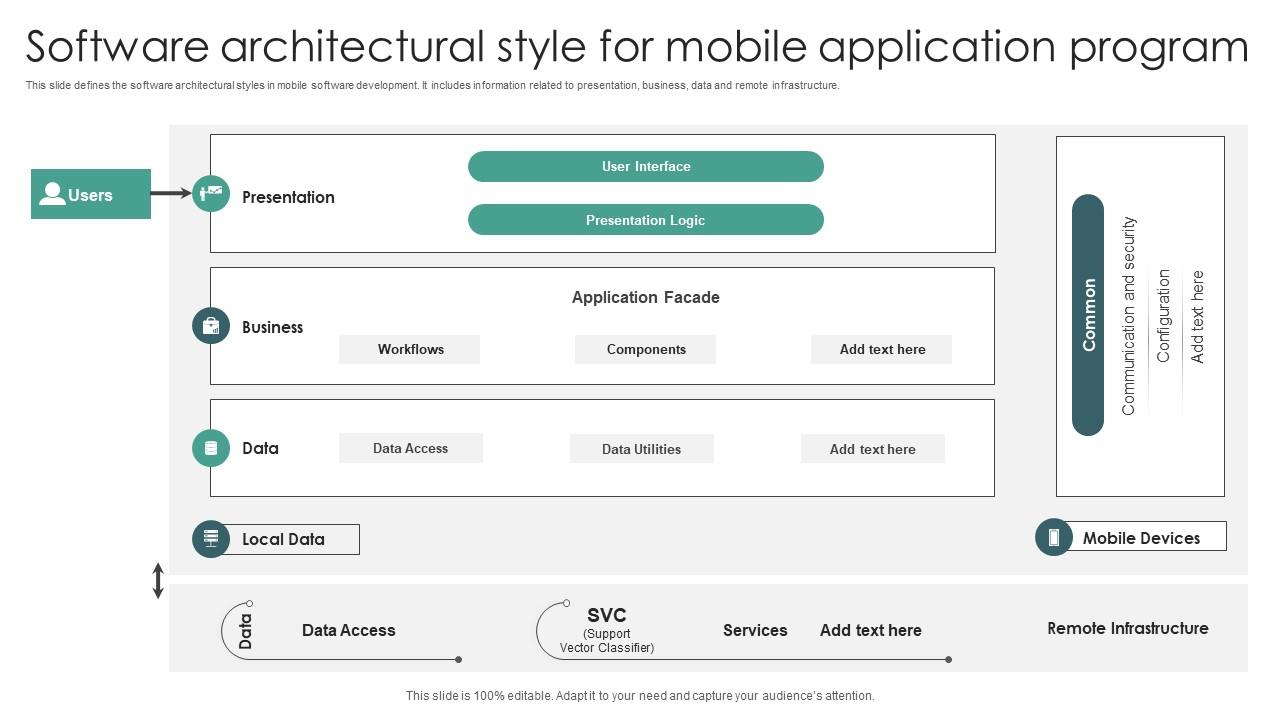1280x720 pixels.
Task: Click the Application Facade heading
Action: click(645, 297)
